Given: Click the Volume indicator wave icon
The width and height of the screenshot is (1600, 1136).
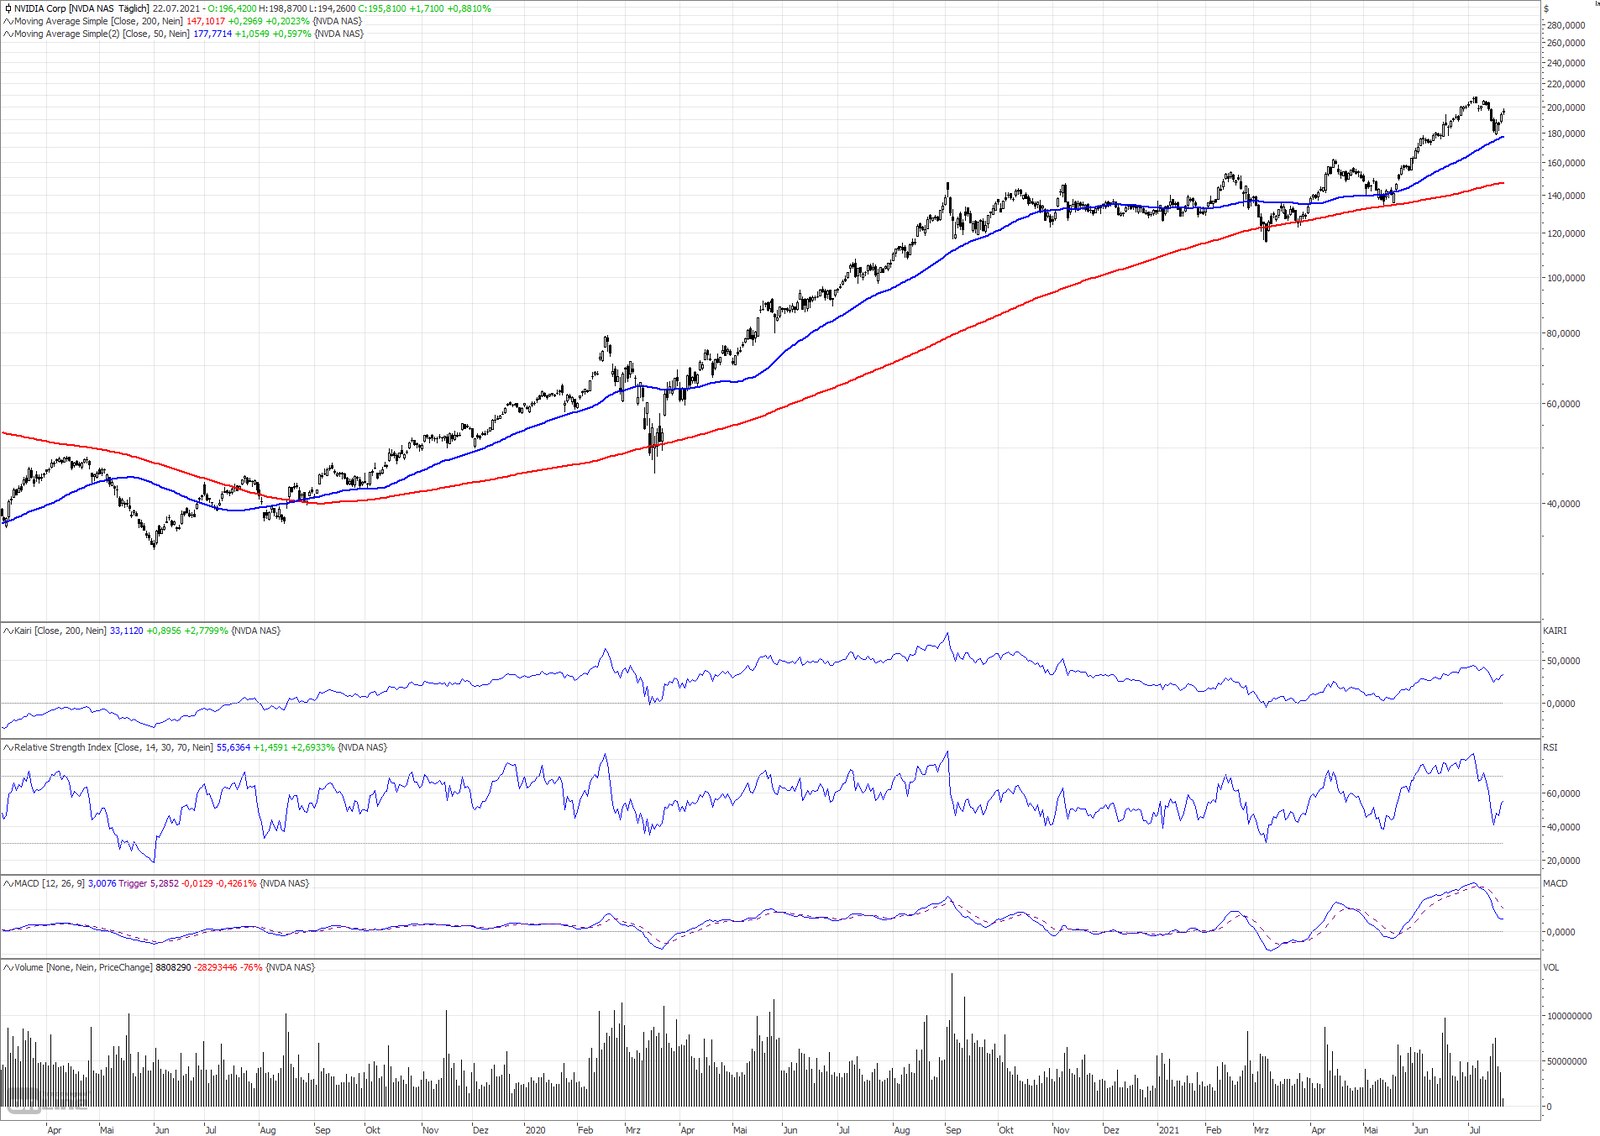Looking at the screenshot, I should (8, 968).
